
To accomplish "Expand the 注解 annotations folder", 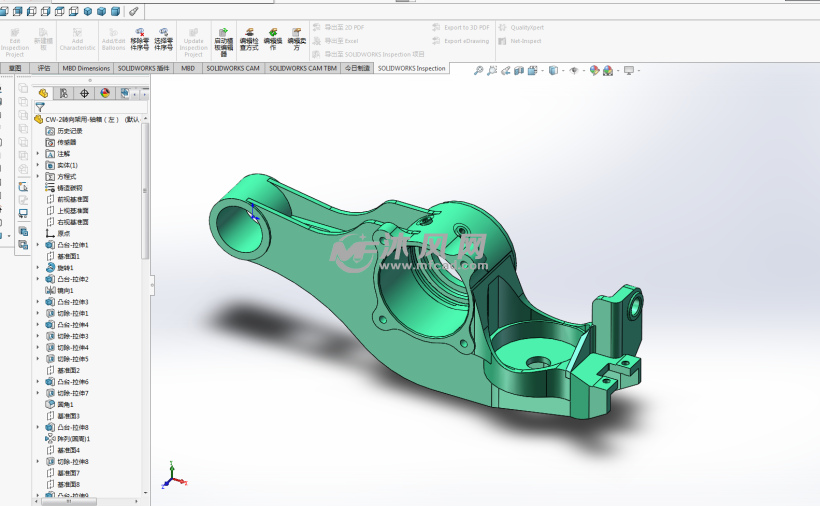I will click(38, 154).
